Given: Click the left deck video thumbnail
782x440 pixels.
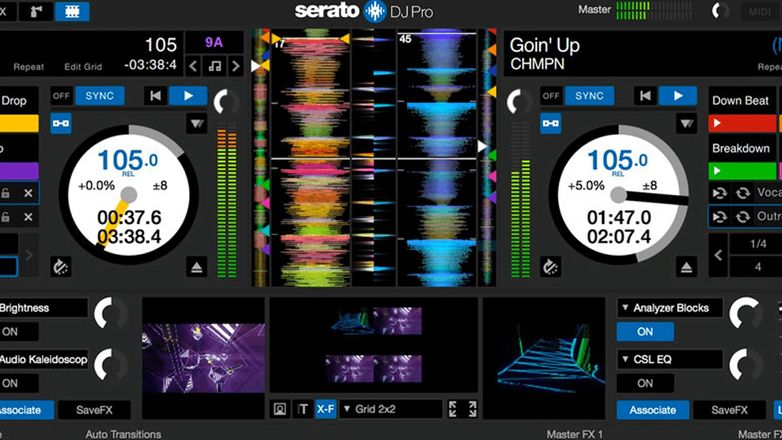Looking at the screenshot, I should coord(203,358).
